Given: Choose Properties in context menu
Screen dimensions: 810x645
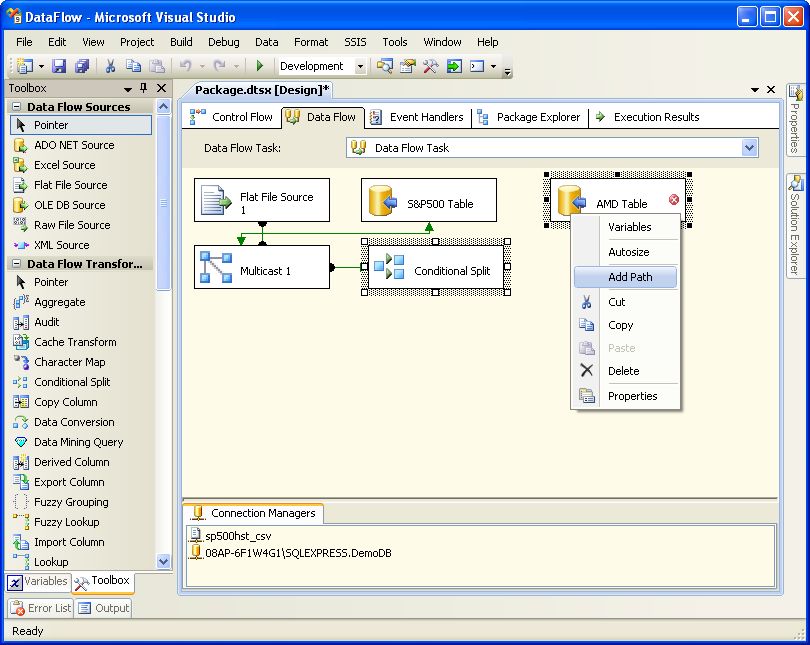Looking at the screenshot, I should click(x=626, y=396).
